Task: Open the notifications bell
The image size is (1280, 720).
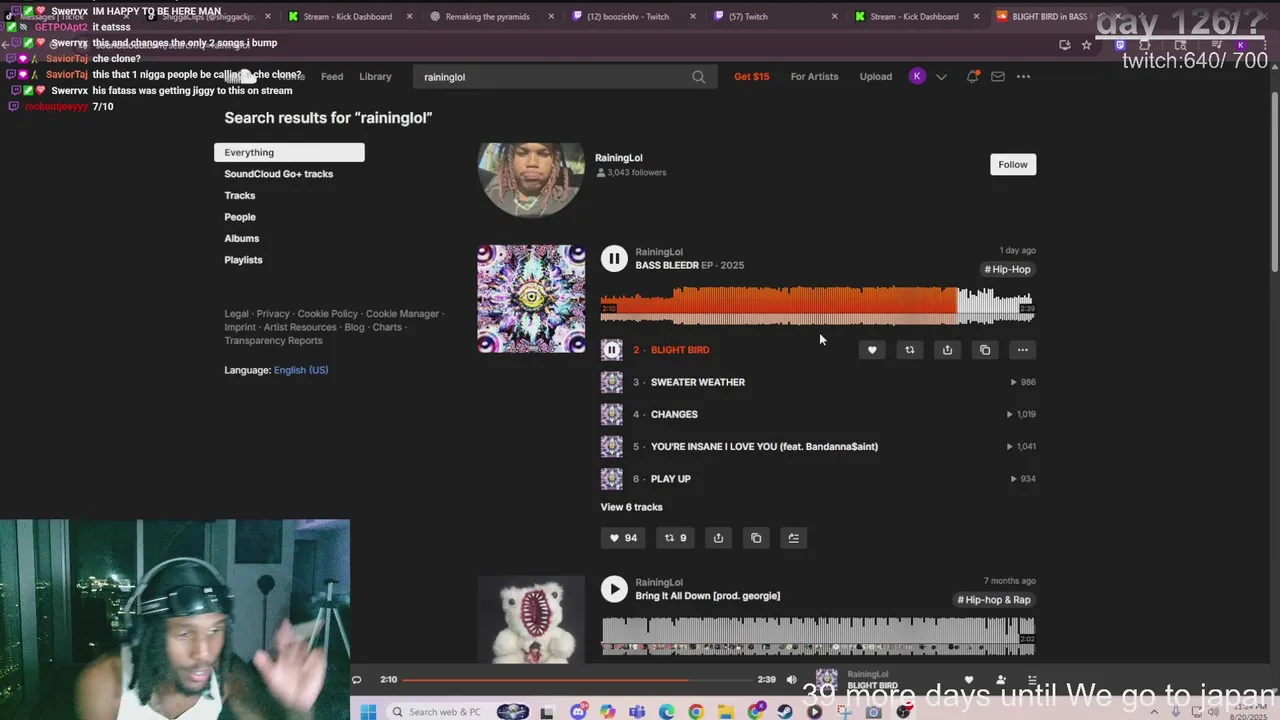Action: coord(972,77)
